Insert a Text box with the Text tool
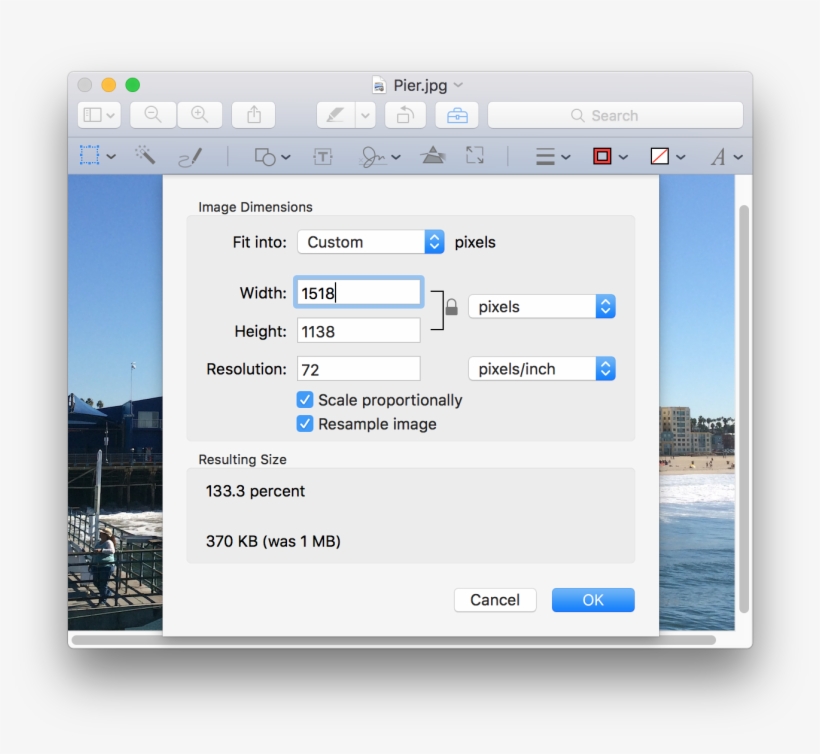 pyautogui.click(x=323, y=156)
